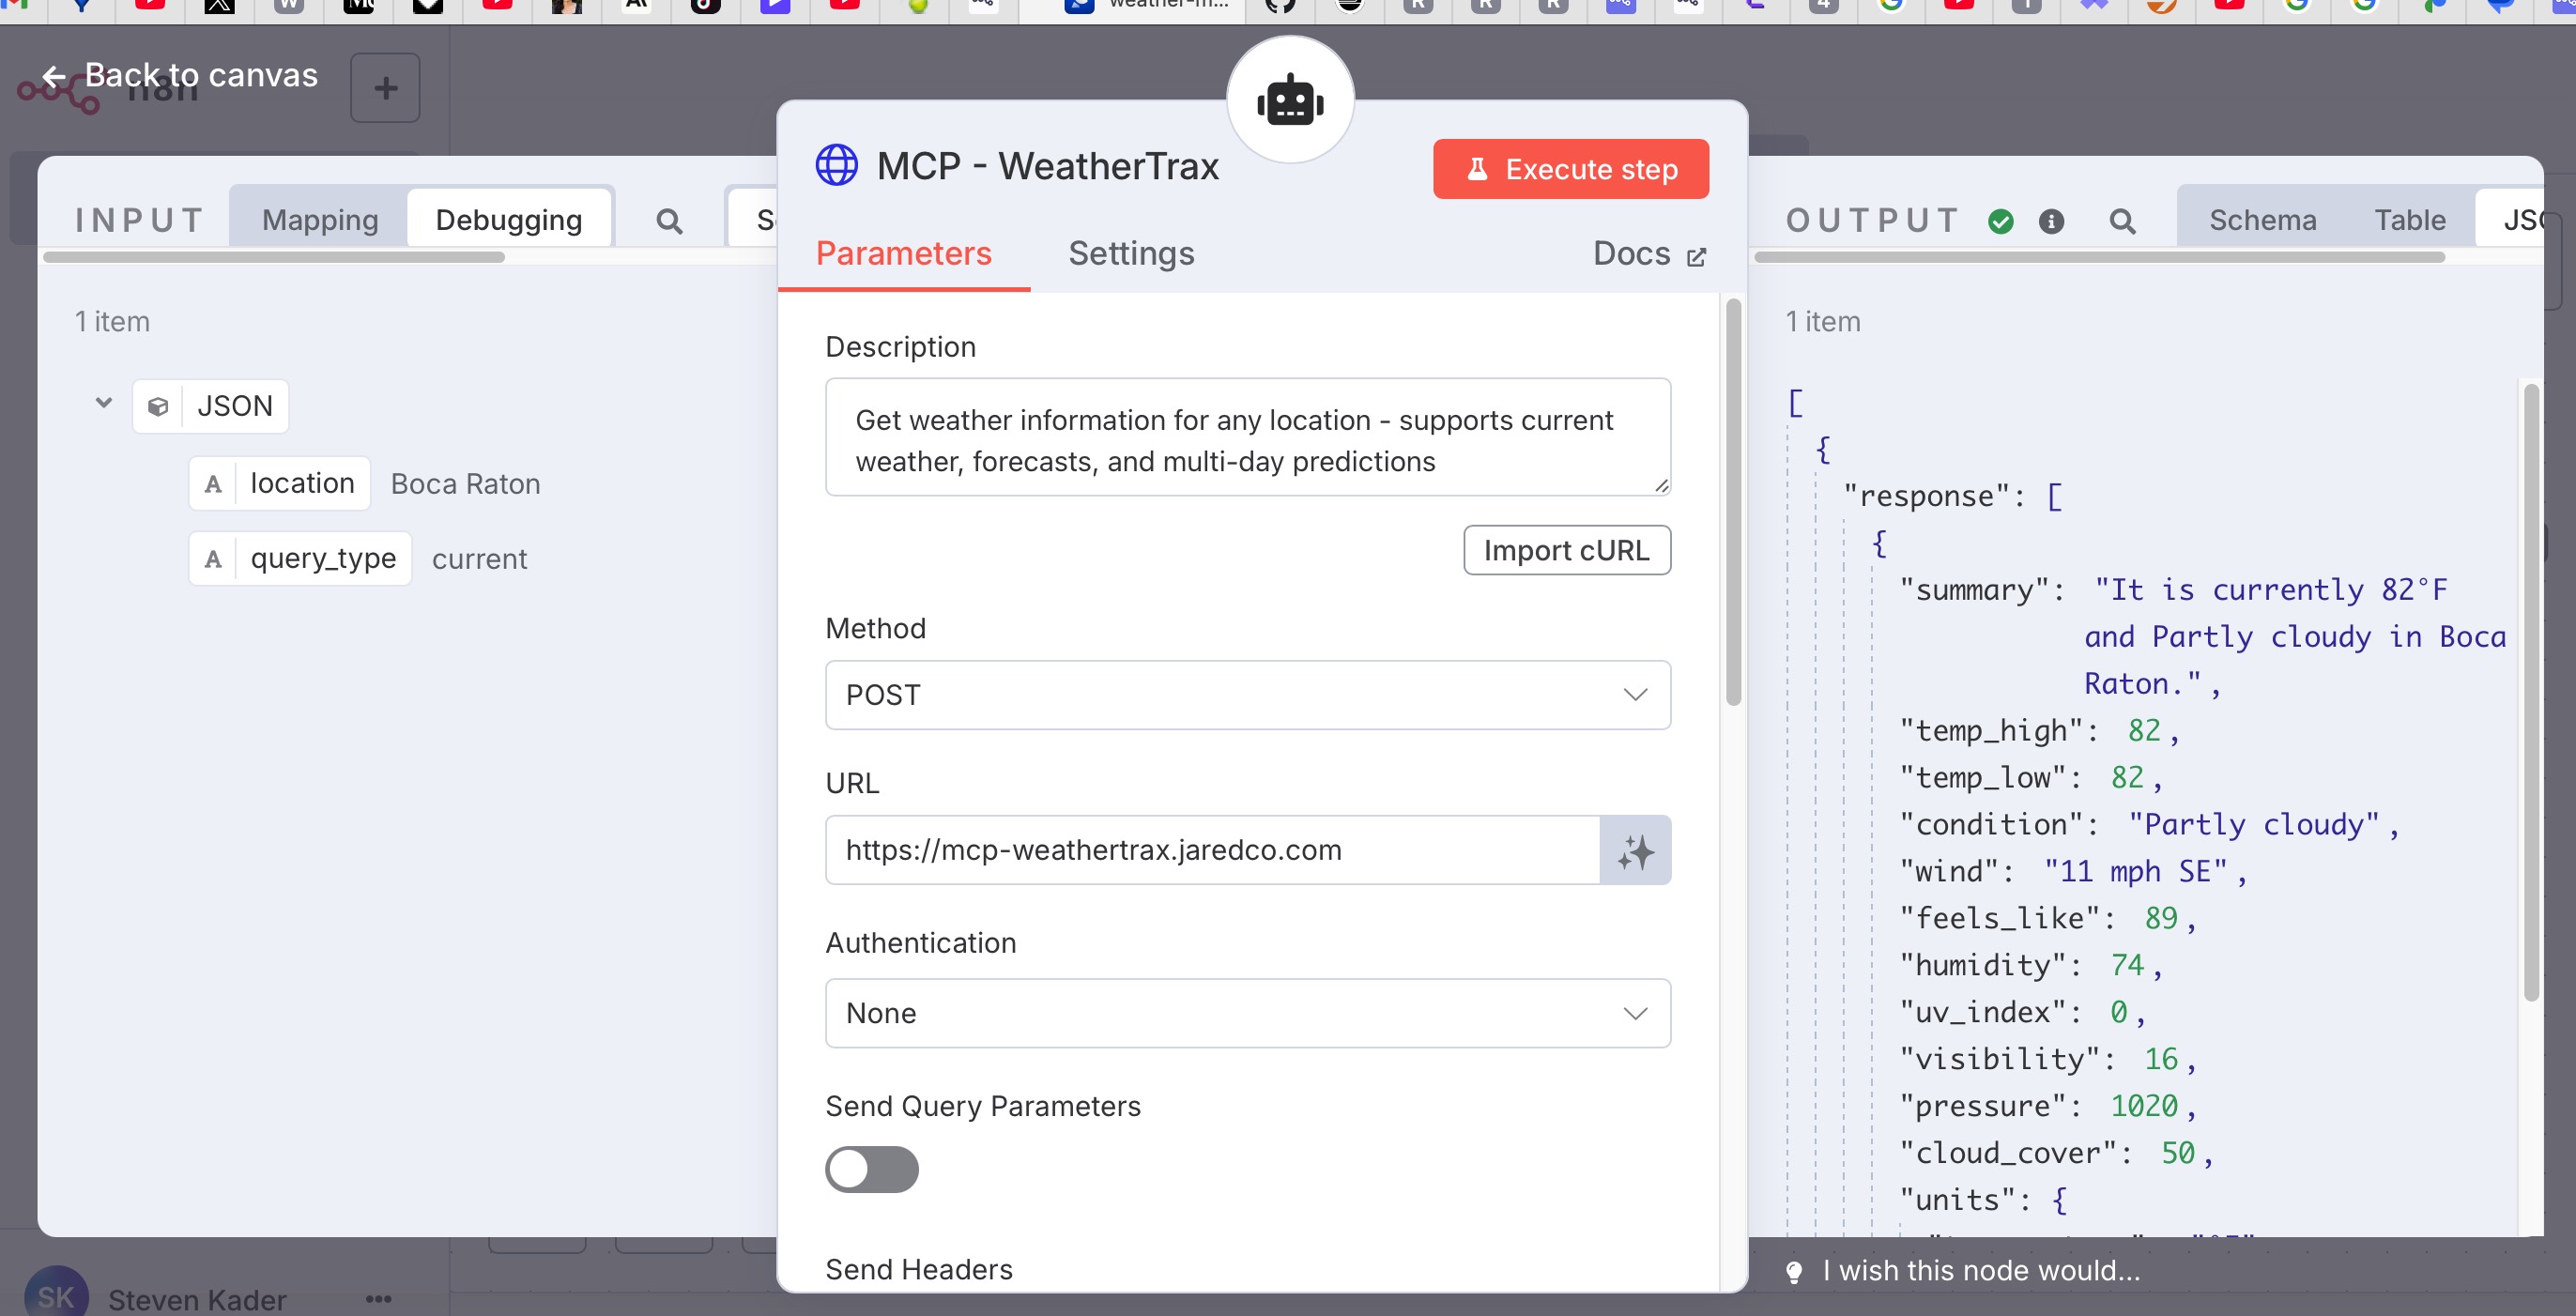
Task: Click the globe icon beside MCP - WeatherTrax
Action: click(x=836, y=165)
